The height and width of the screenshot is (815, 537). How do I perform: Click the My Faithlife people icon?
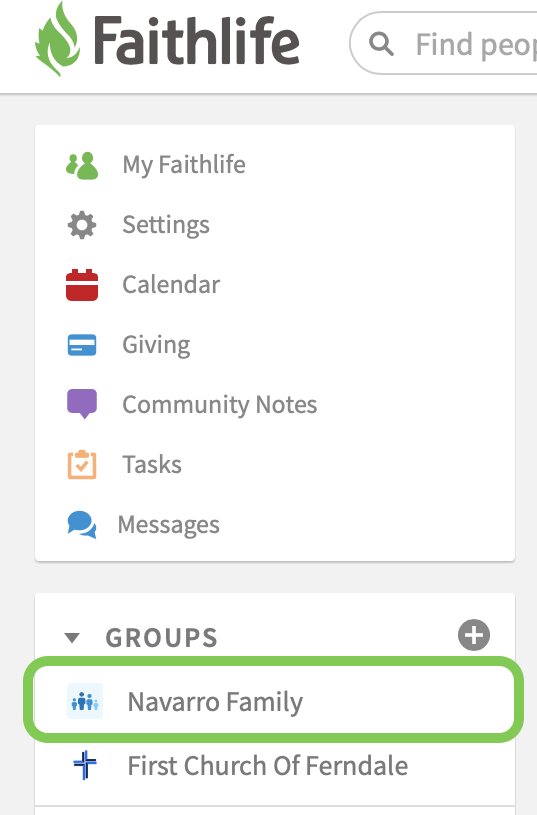(82, 165)
